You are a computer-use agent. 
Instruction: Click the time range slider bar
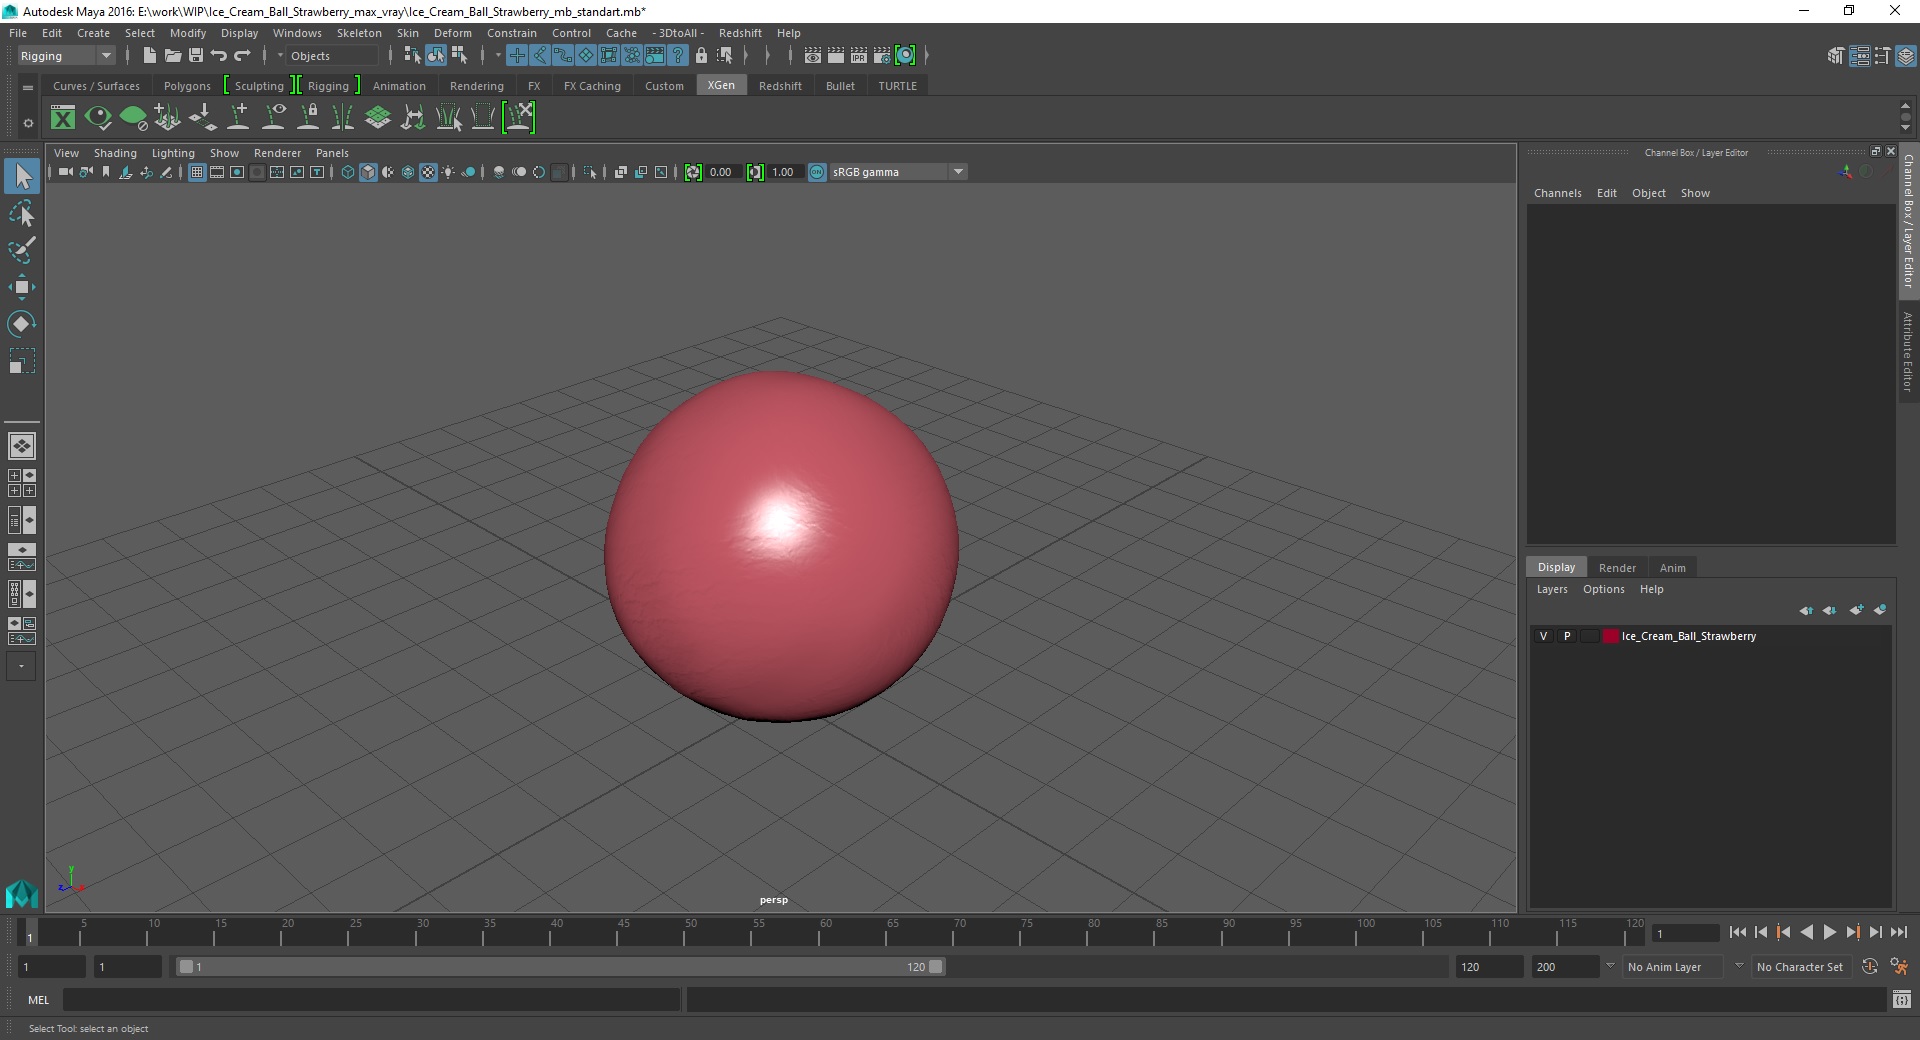pyautogui.click(x=560, y=967)
